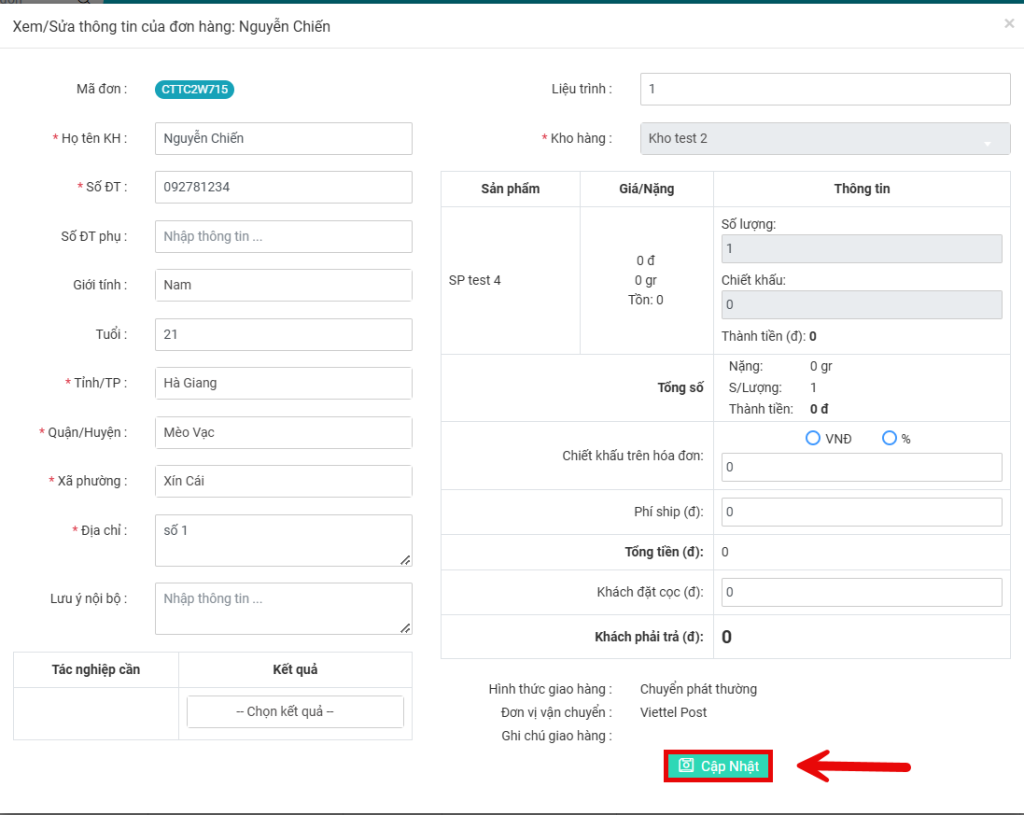
Task: Select the percent discount radio option
Action: point(889,438)
